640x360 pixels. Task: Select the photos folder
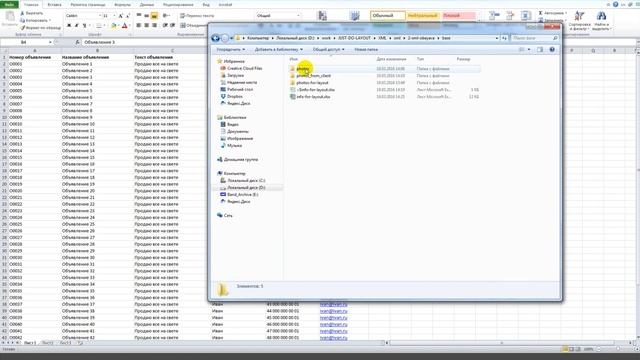pos(303,69)
